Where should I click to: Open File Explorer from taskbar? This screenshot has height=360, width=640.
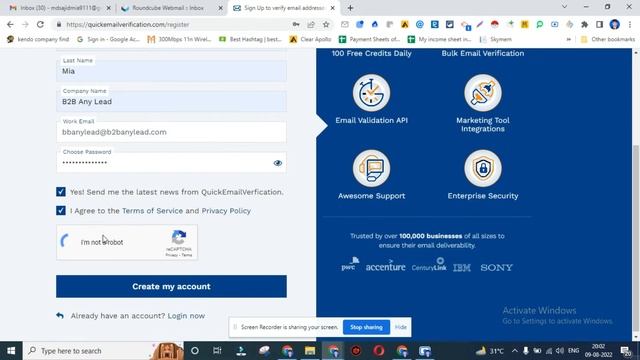pyautogui.click(x=310, y=351)
